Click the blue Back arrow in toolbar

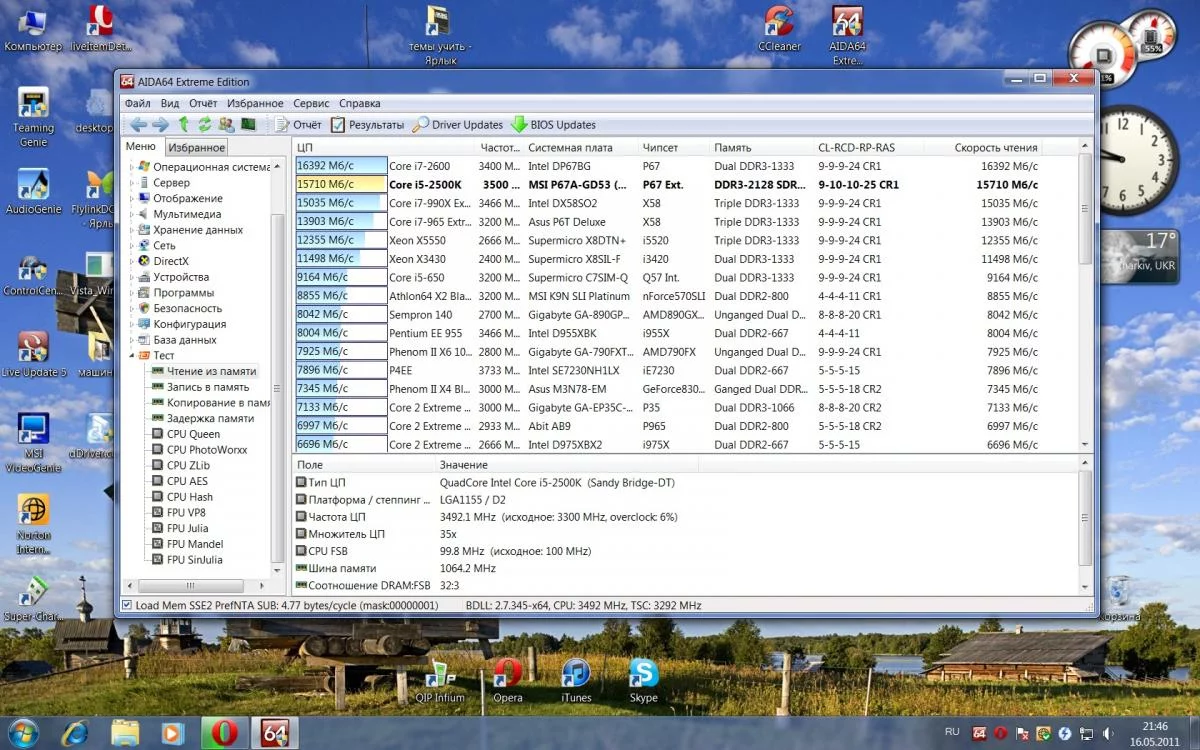tap(138, 124)
